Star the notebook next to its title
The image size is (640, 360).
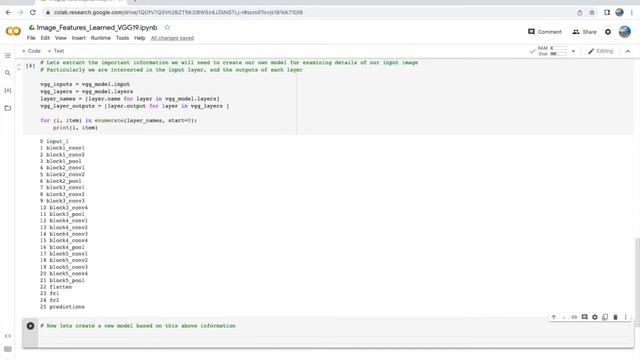click(167, 27)
